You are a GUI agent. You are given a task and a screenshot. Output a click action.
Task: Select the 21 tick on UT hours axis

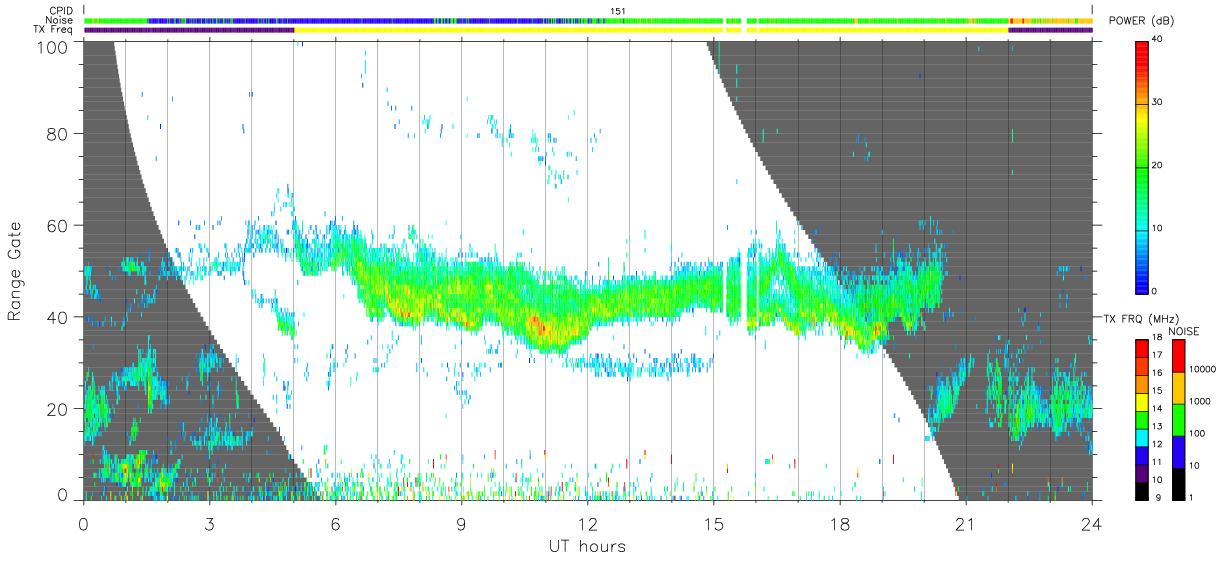coord(966,522)
